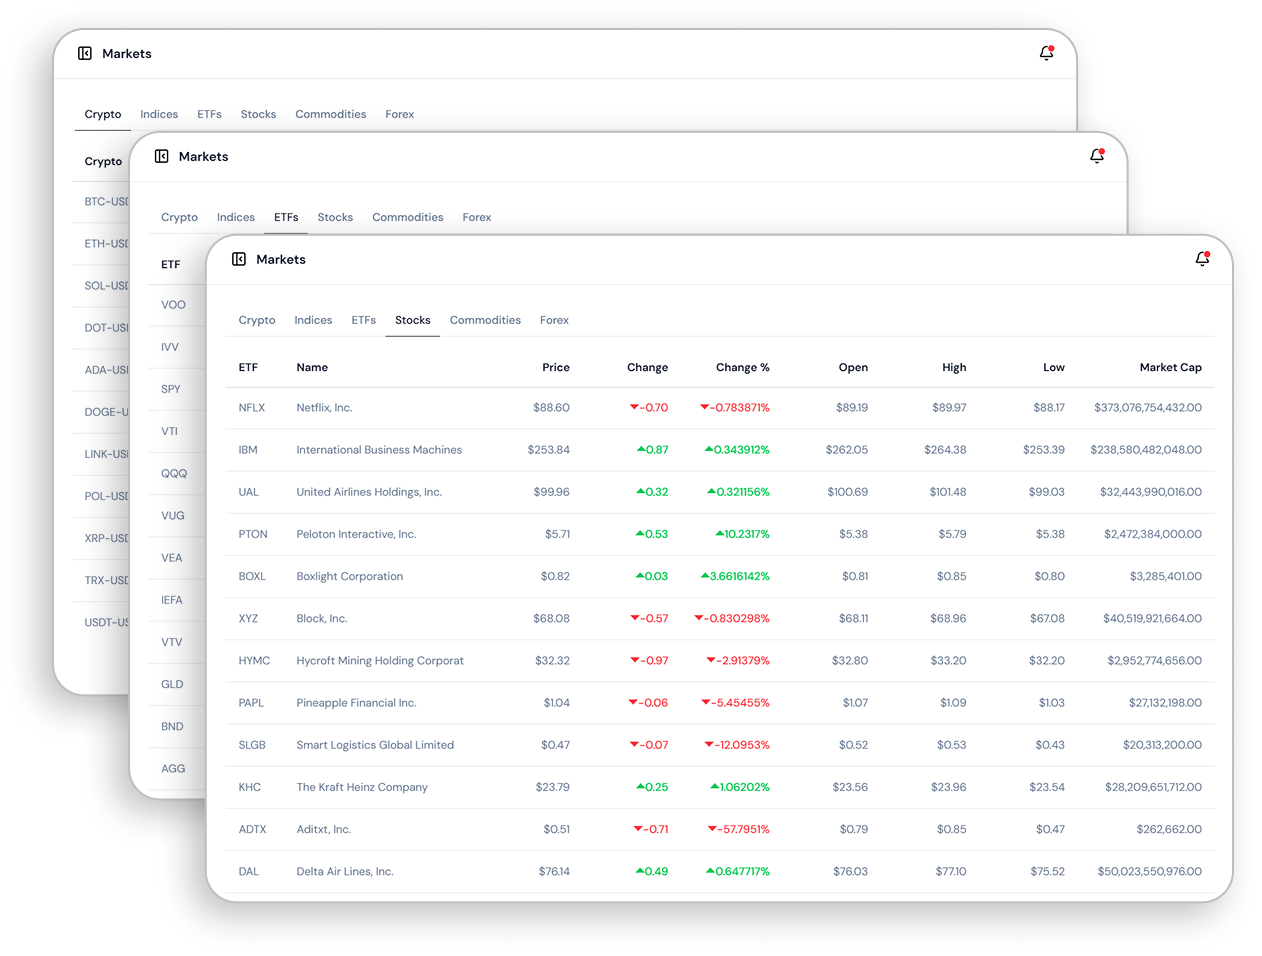This screenshot has height=956, width=1262.
Task: Select Delta Air Lines, Inc. row
Action: point(720,871)
